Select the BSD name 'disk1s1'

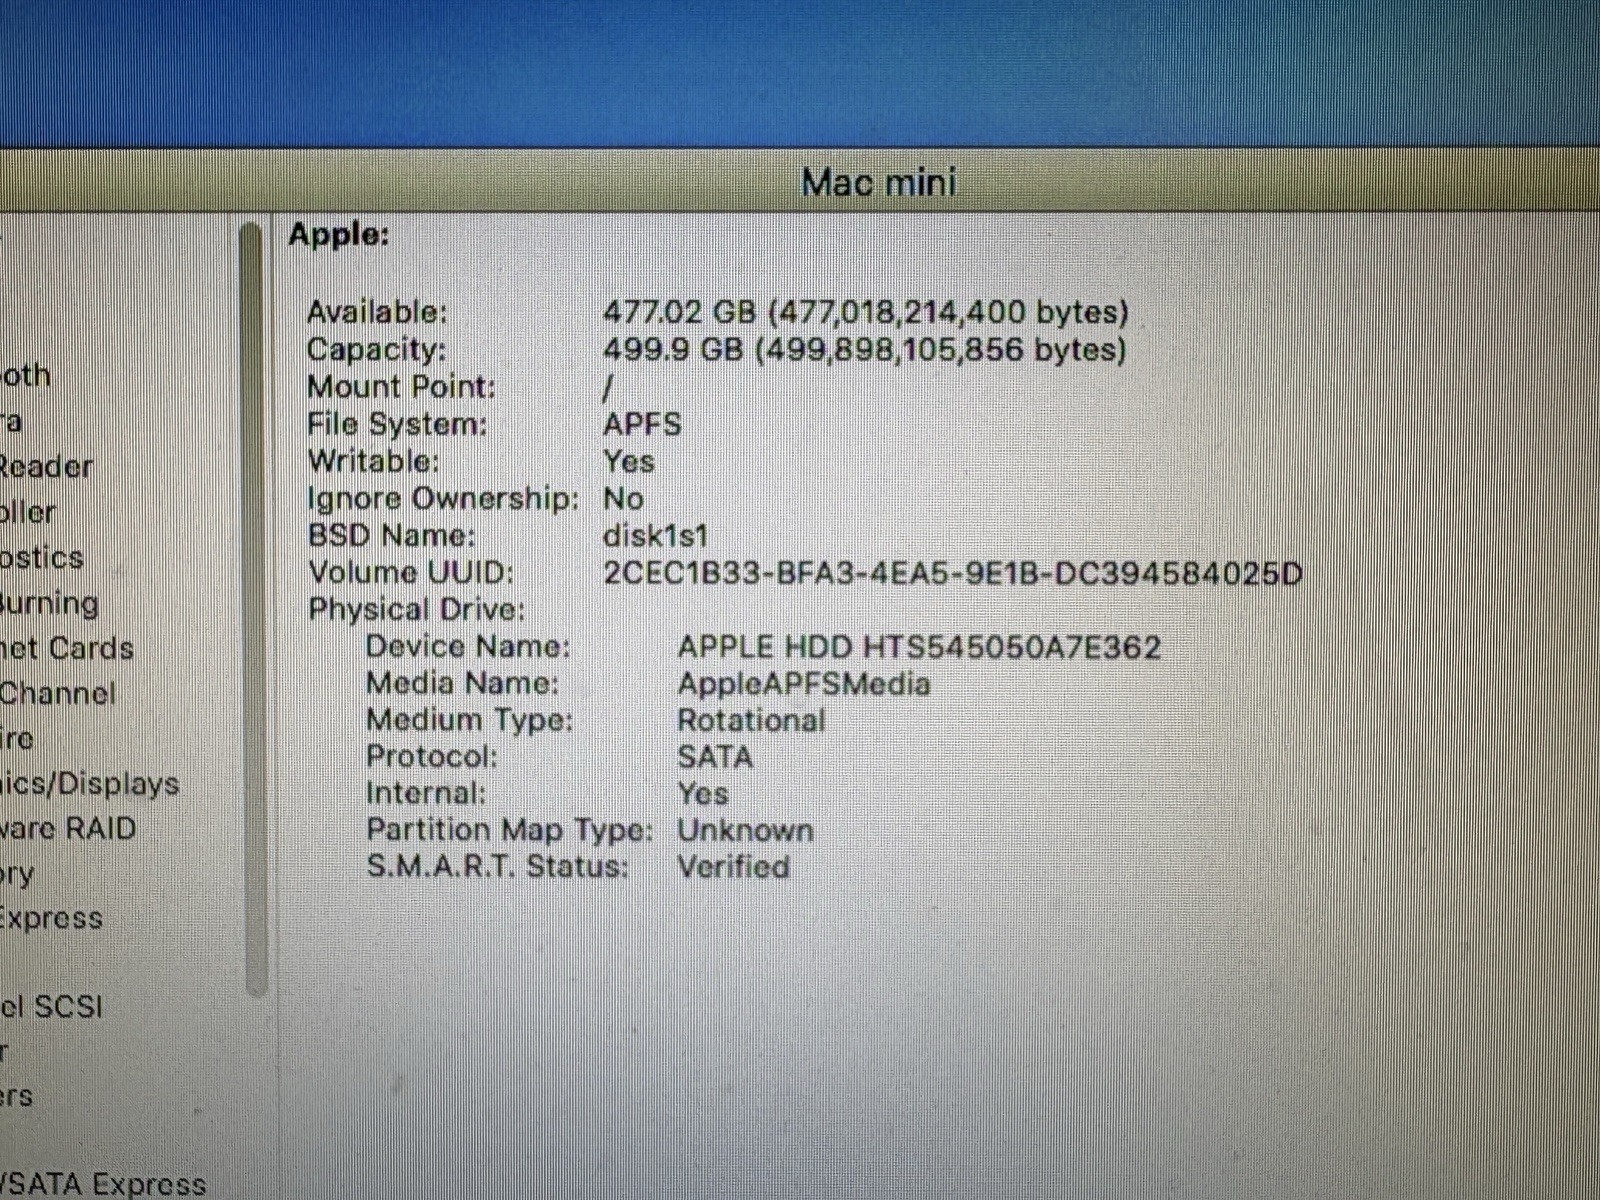coord(655,535)
